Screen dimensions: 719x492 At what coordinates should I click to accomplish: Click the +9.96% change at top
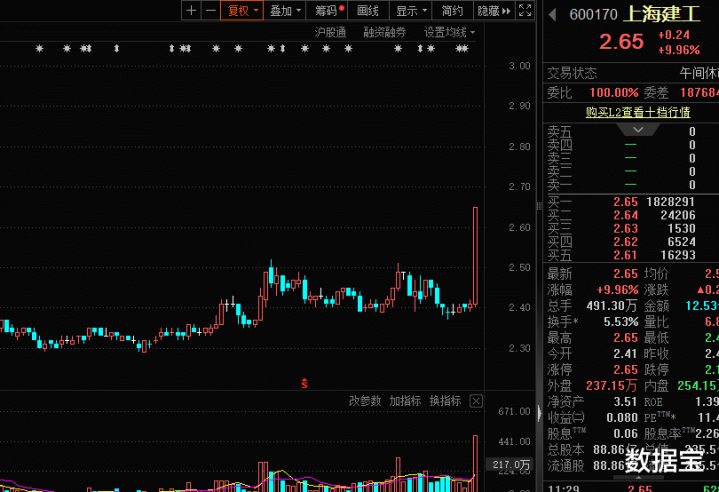pyautogui.click(x=679, y=50)
